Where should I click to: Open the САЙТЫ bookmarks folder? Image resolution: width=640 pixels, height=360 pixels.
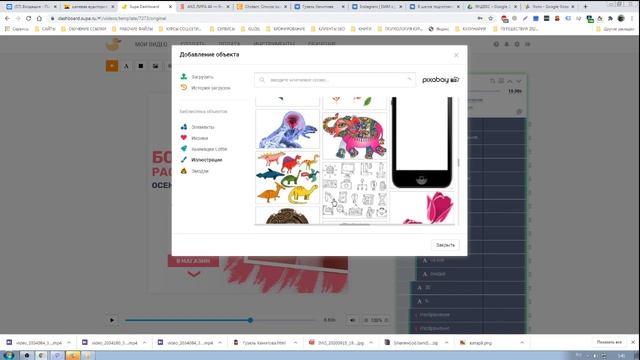pyautogui.click(x=45, y=29)
